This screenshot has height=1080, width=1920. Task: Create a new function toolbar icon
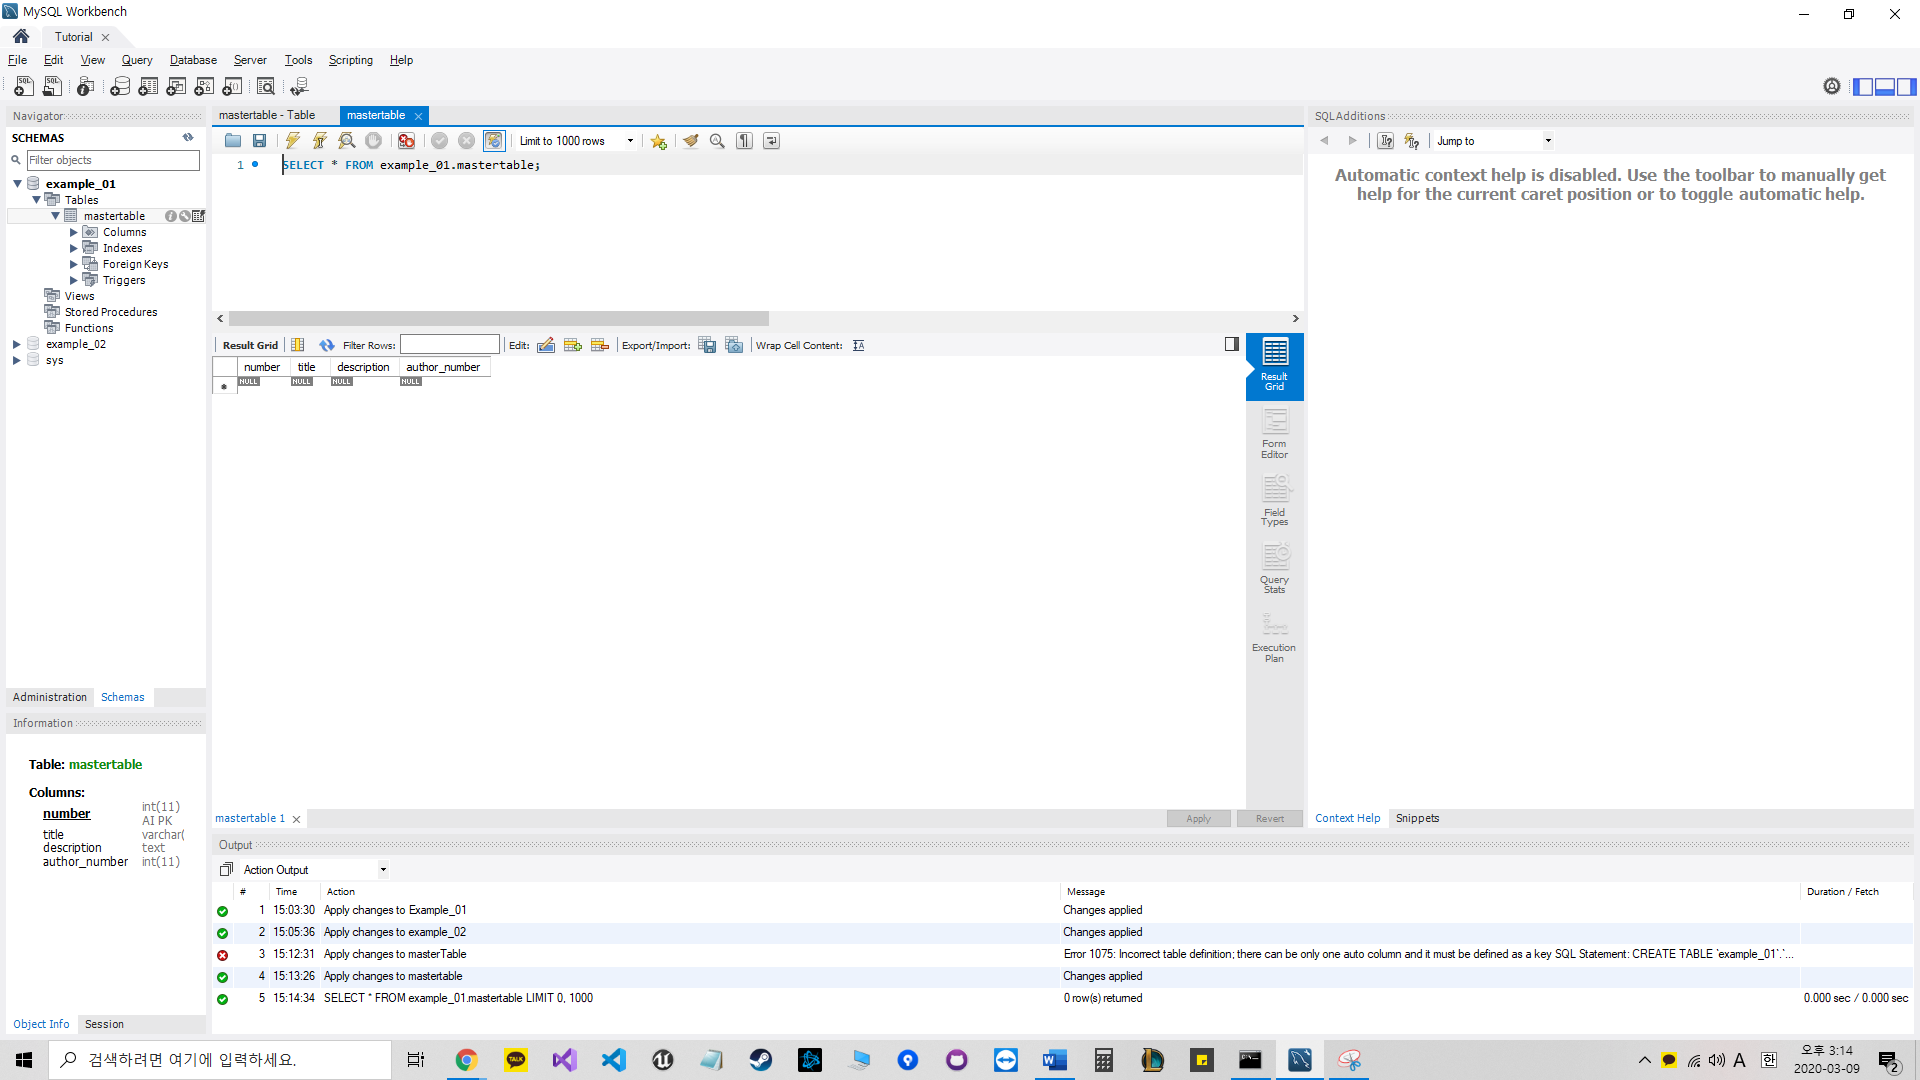[x=232, y=87]
